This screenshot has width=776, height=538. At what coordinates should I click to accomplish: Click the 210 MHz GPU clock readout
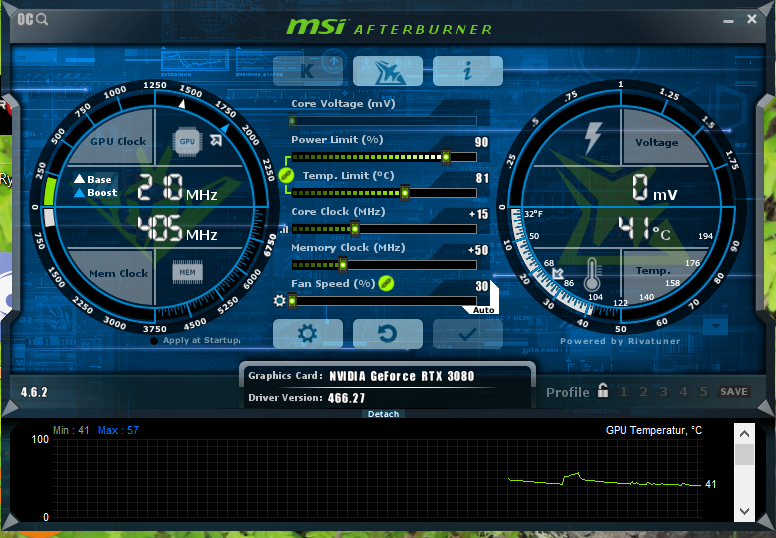[177, 188]
